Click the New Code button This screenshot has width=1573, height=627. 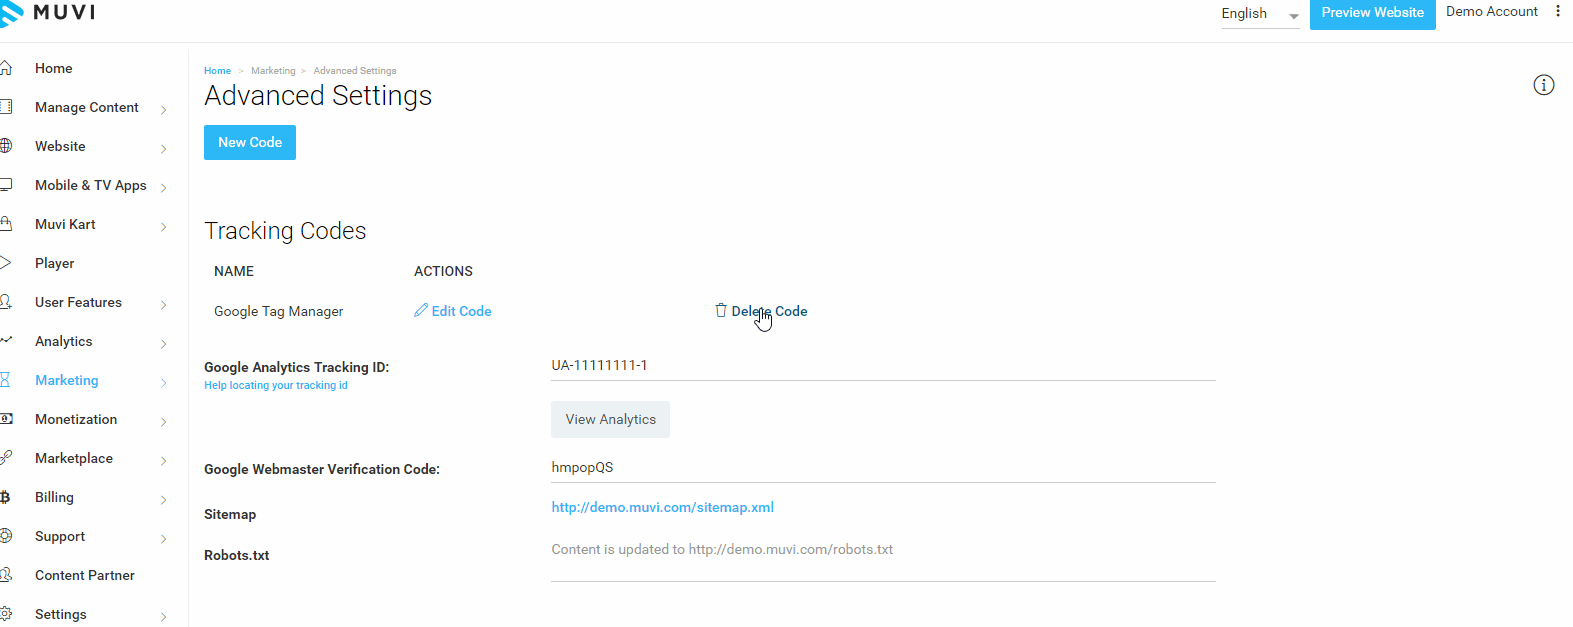pyautogui.click(x=250, y=142)
